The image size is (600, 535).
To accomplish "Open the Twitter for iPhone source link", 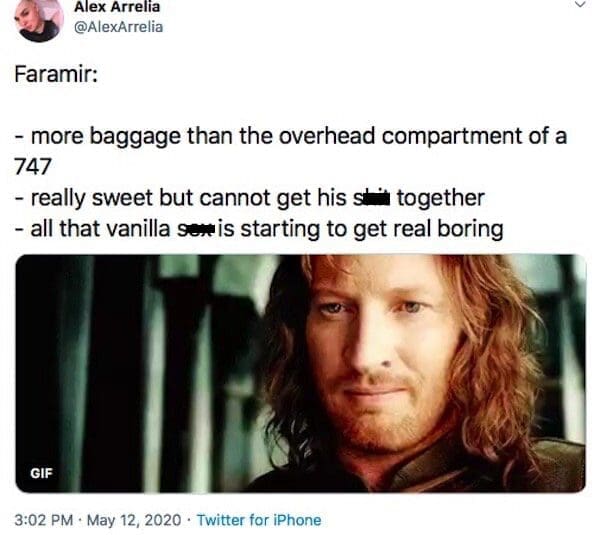I will click(x=259, y=520).
